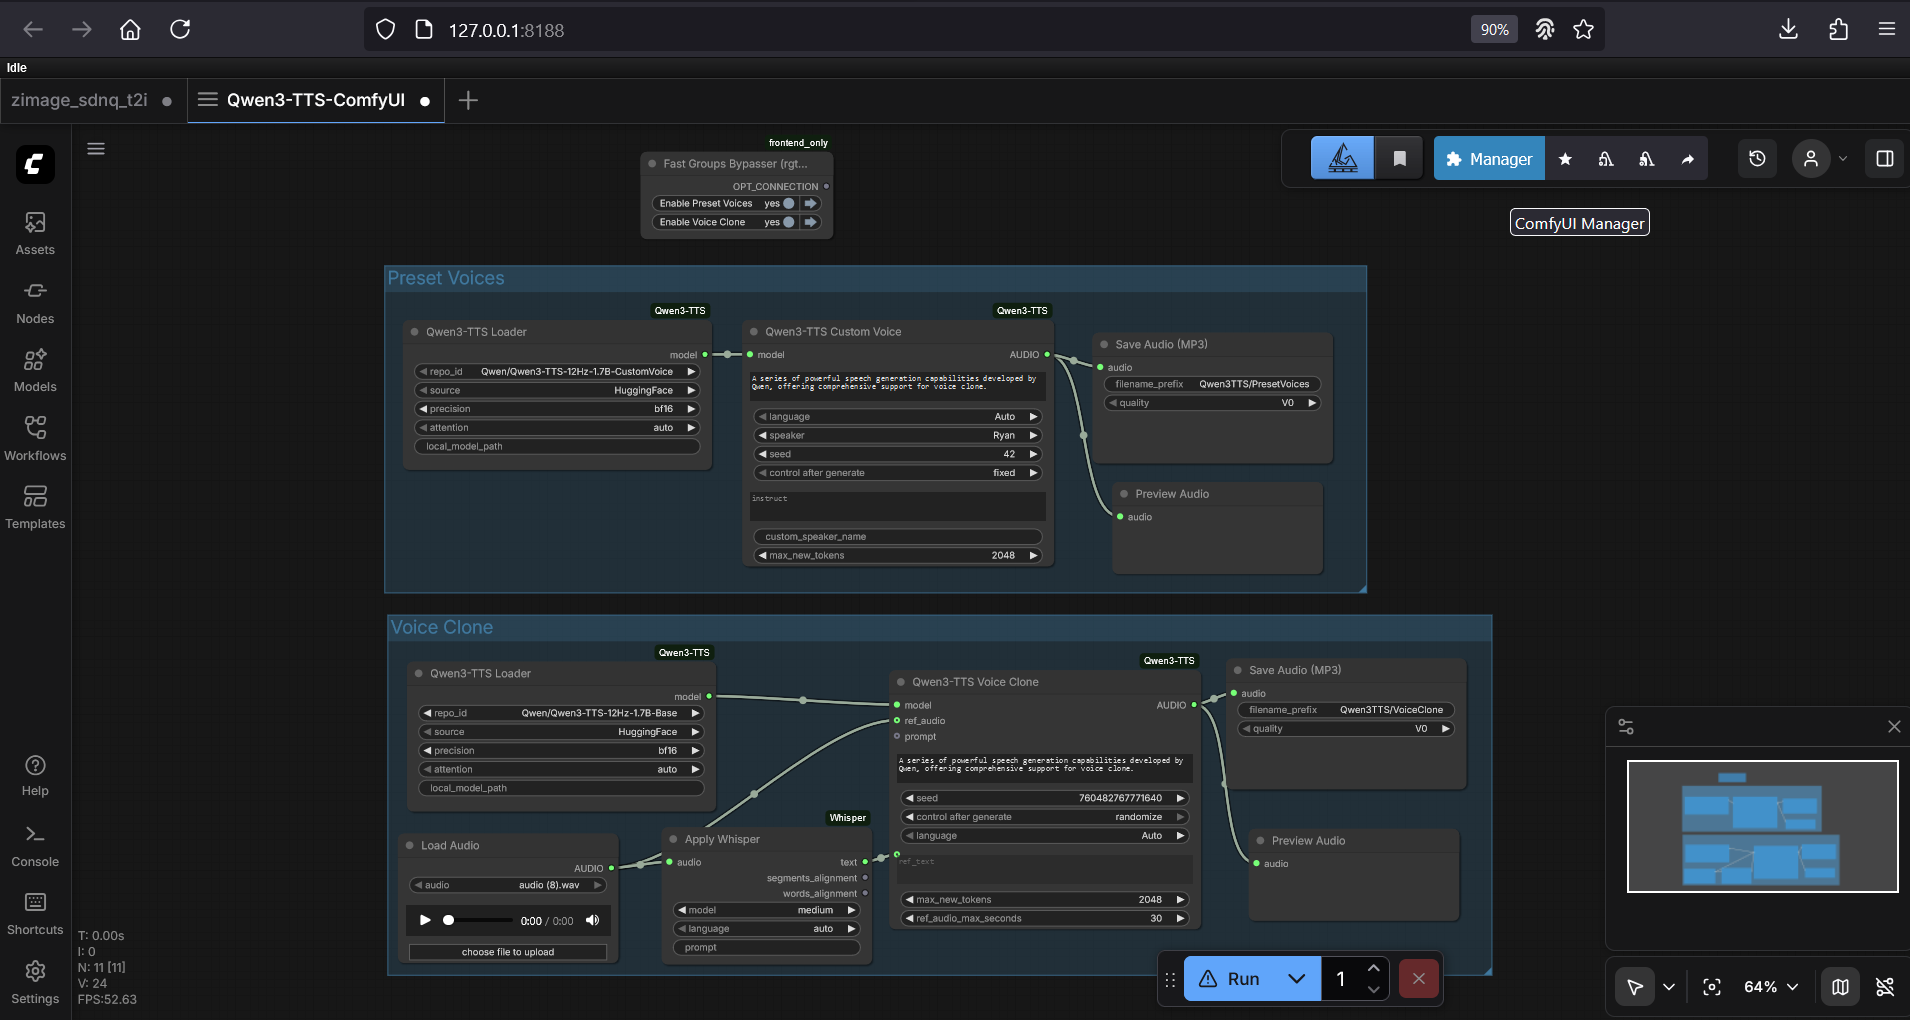Open the Custom Voice language selector

pos(898,417)
